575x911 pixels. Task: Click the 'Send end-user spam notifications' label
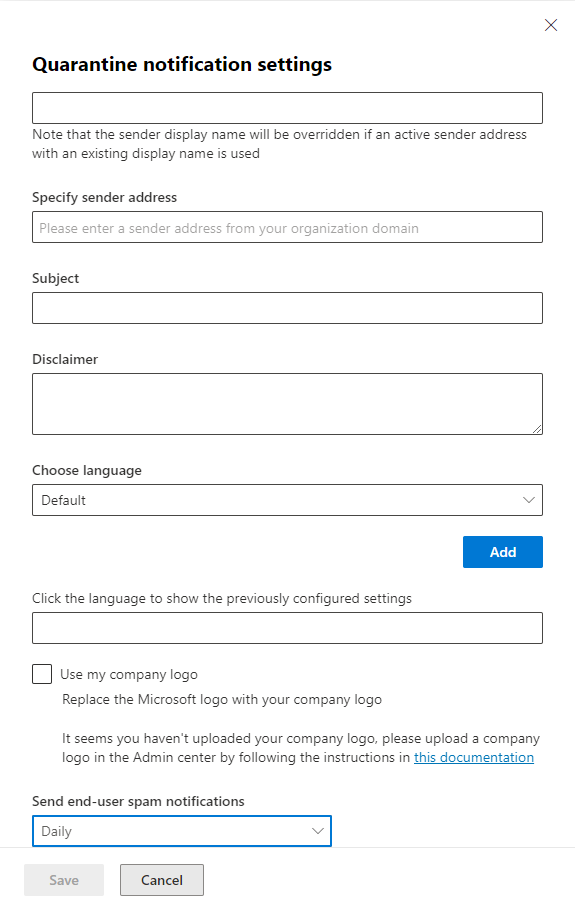(138, 801)
